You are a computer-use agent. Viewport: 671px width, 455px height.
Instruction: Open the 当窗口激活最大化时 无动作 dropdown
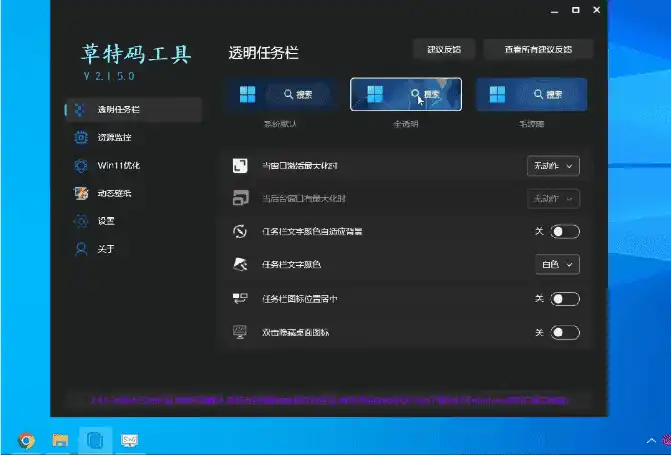pos(553,166)
